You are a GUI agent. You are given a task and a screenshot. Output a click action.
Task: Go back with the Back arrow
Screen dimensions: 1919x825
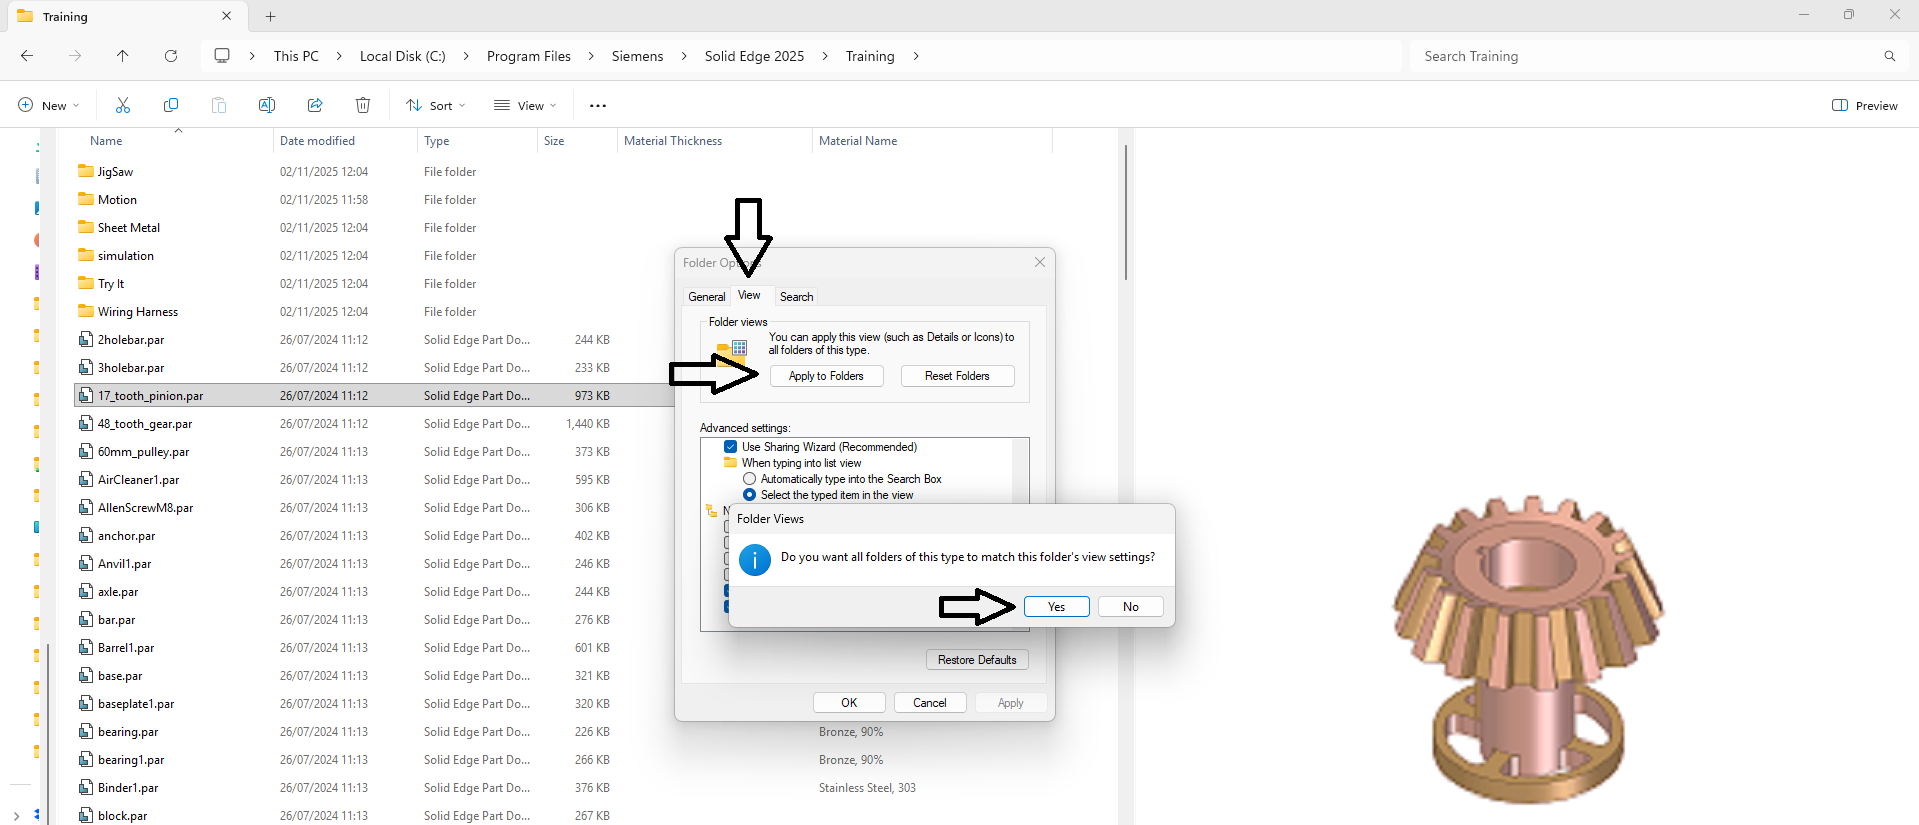27,56
